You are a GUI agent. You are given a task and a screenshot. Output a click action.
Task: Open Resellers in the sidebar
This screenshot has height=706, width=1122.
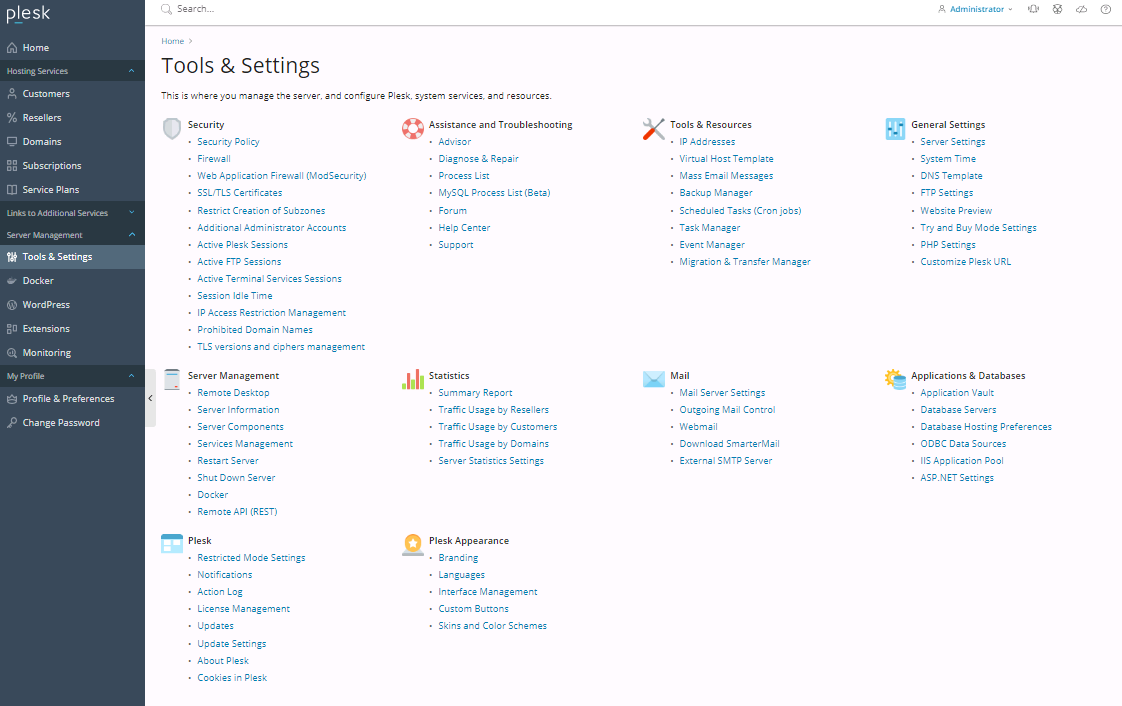pyautogui.click(x=72, y=117)
